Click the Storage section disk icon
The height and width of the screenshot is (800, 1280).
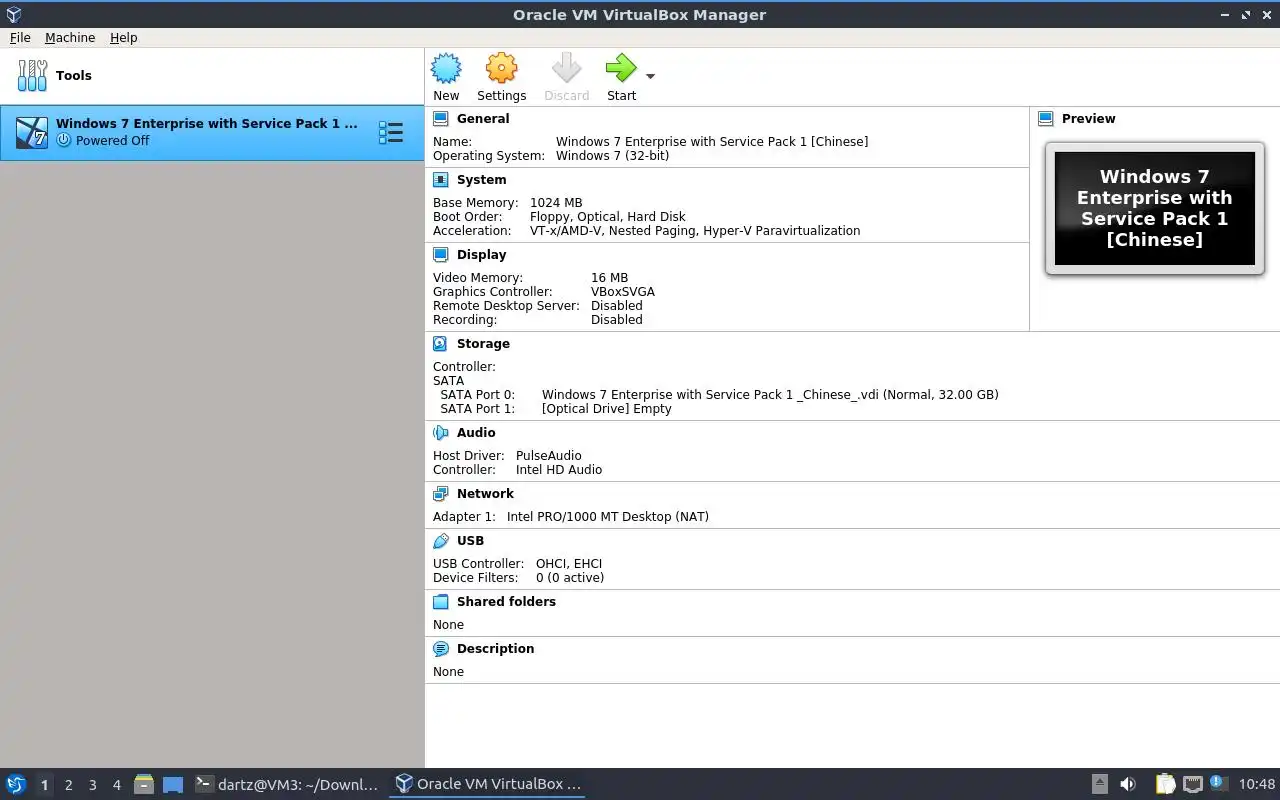(x=441, y=343)
